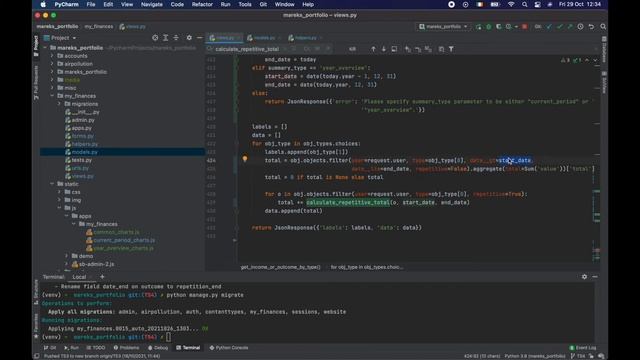Switch to the models.py editor tab
Image resolution: width=640 pixels, height=360 pixels.
(x=264, y=38)
